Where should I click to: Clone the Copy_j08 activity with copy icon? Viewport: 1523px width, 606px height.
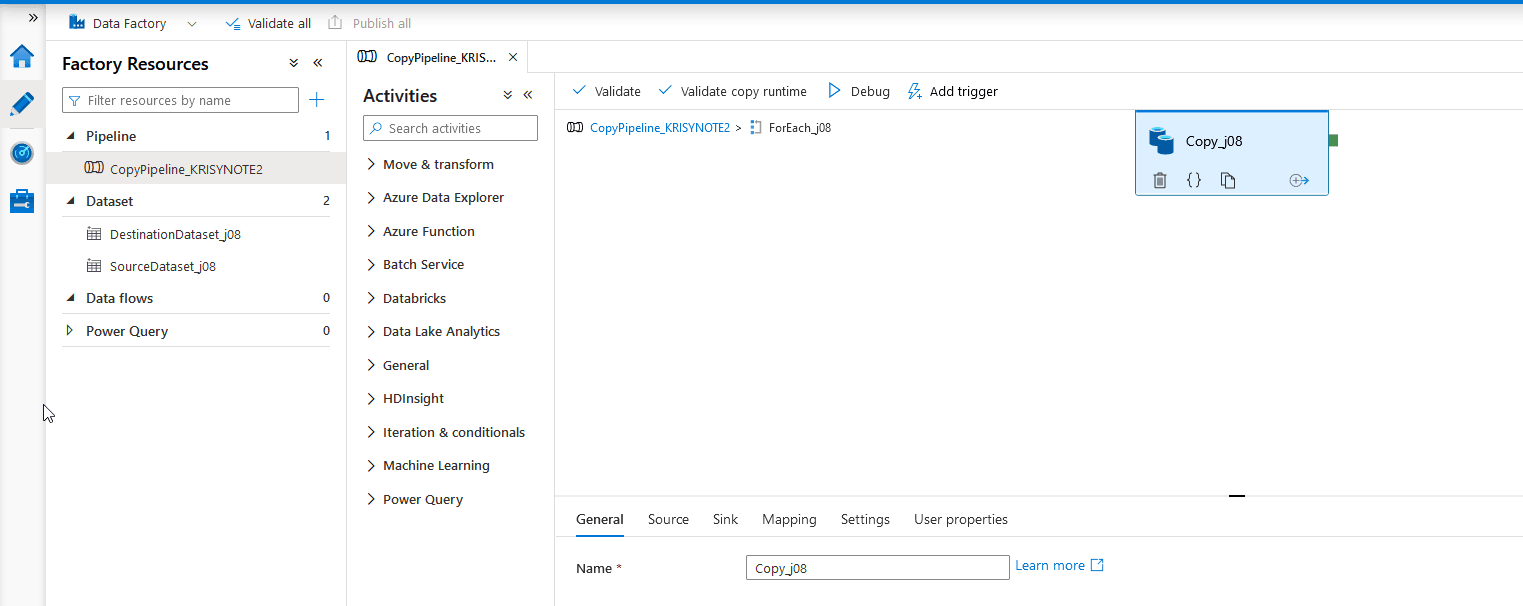click(1228, 180)
